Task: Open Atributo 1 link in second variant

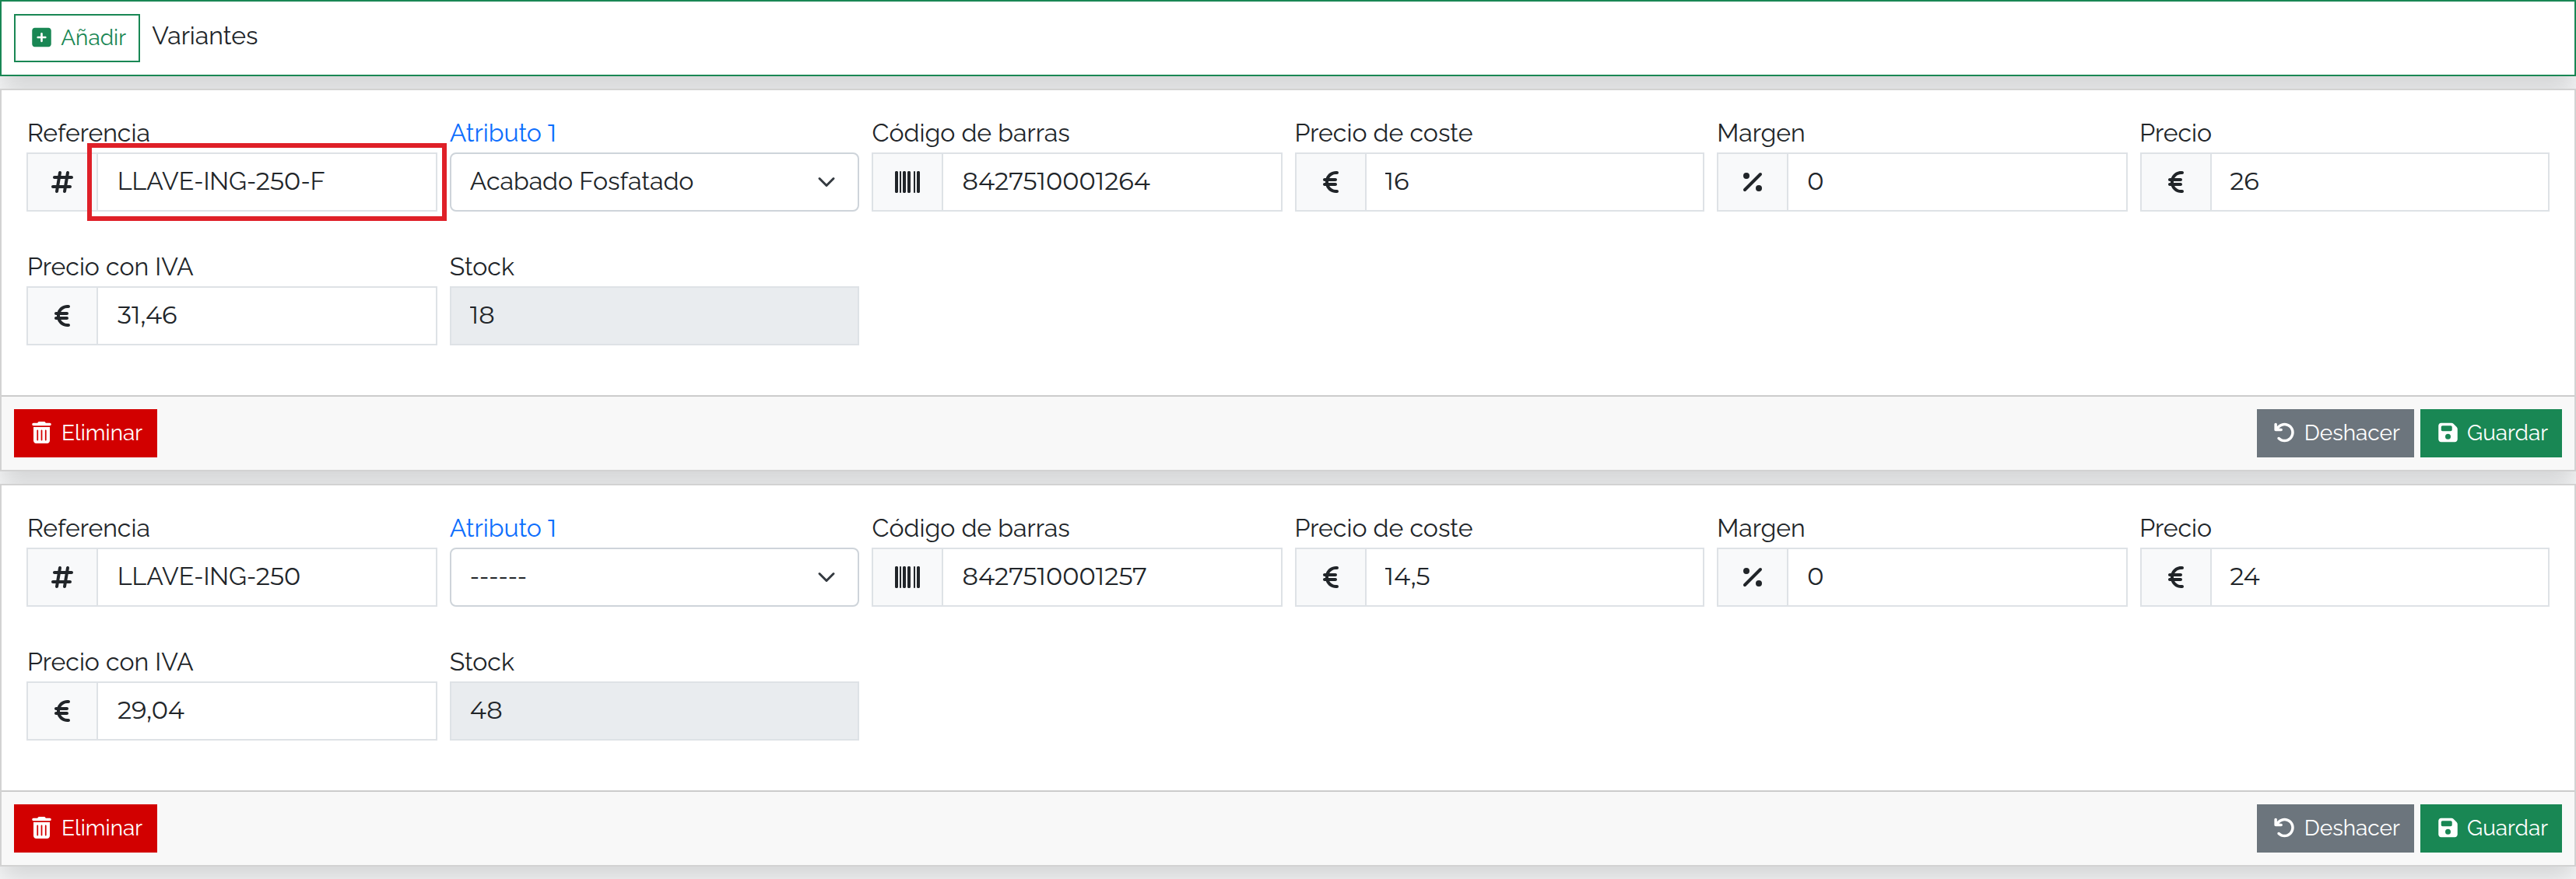Action: [503, 528]
